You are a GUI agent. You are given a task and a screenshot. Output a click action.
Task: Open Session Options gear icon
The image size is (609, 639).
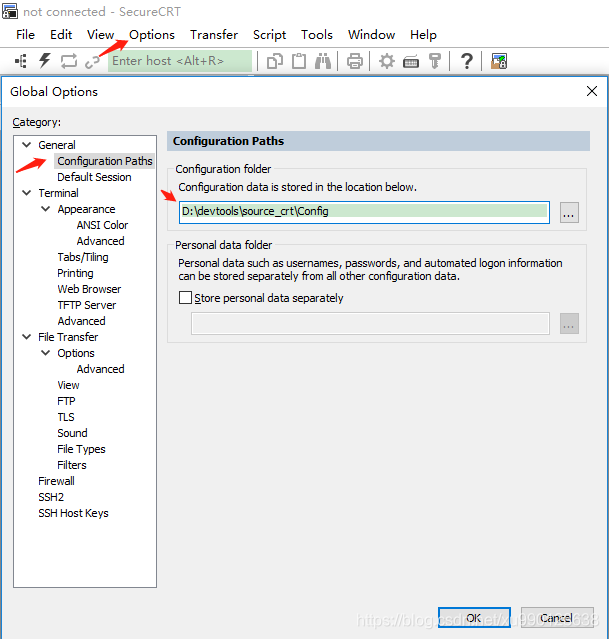386,61
